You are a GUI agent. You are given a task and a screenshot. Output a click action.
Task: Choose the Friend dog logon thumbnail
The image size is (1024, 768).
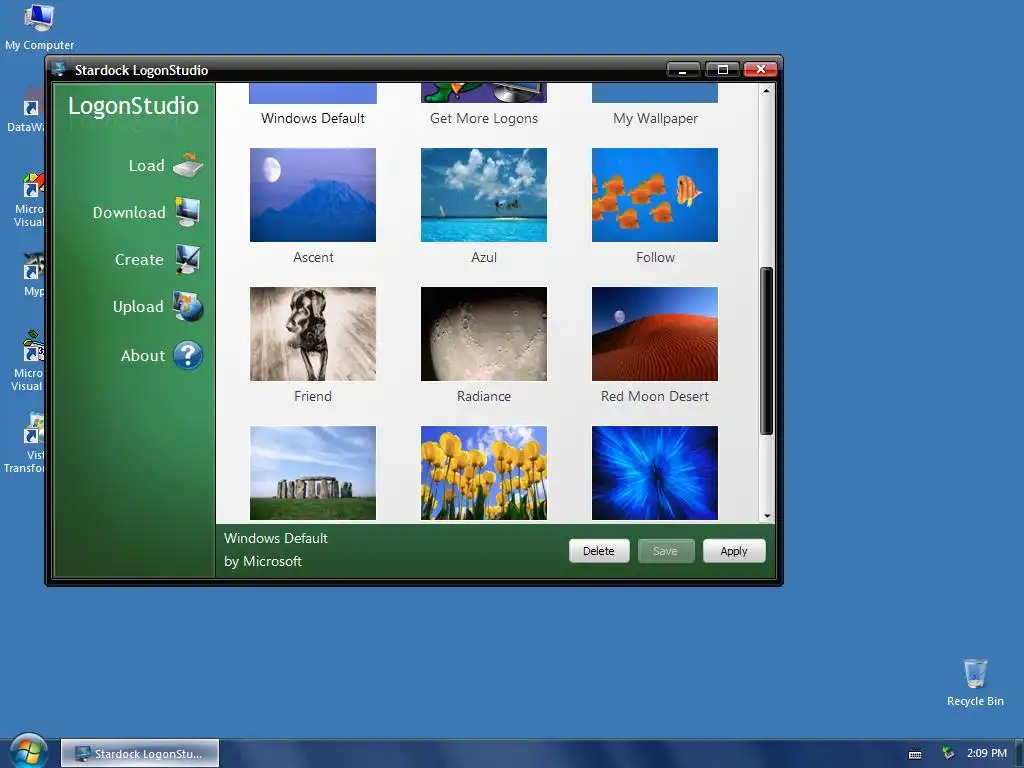coord(313,334)
